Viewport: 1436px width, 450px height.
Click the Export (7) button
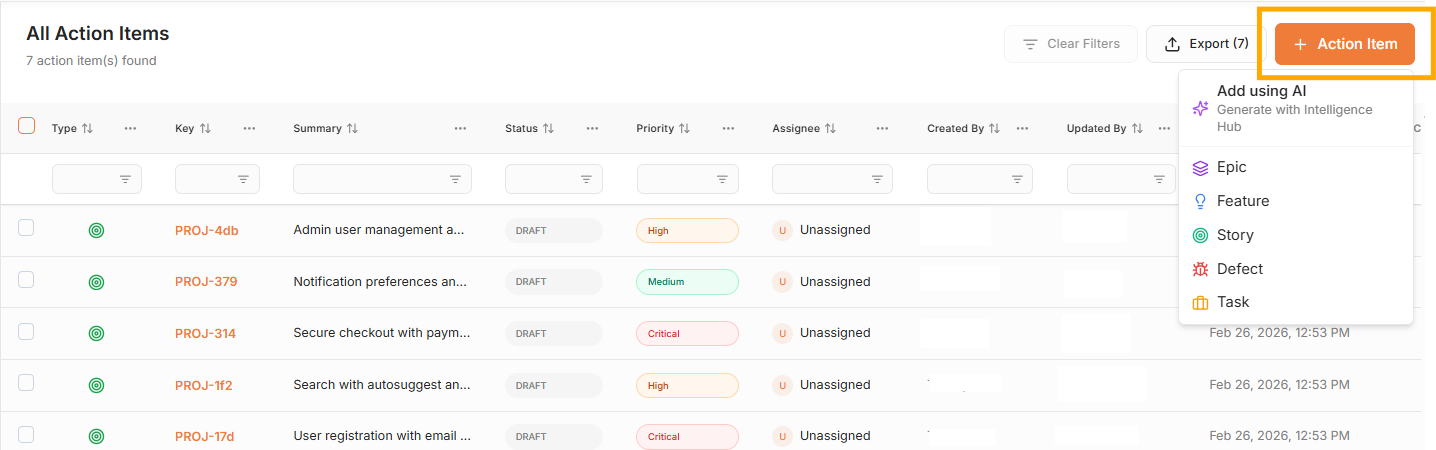point(1205,44)
